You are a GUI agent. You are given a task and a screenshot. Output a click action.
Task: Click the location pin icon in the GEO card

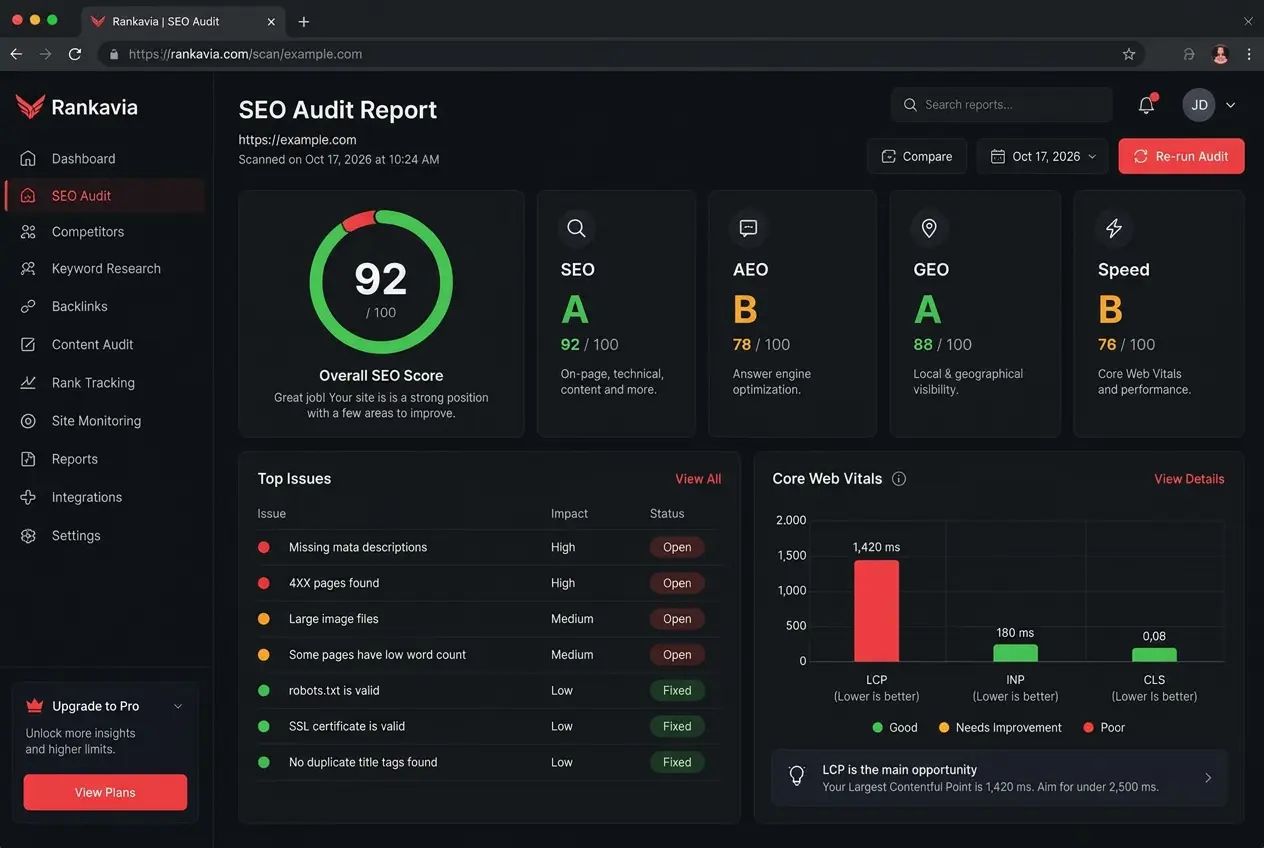929,228
